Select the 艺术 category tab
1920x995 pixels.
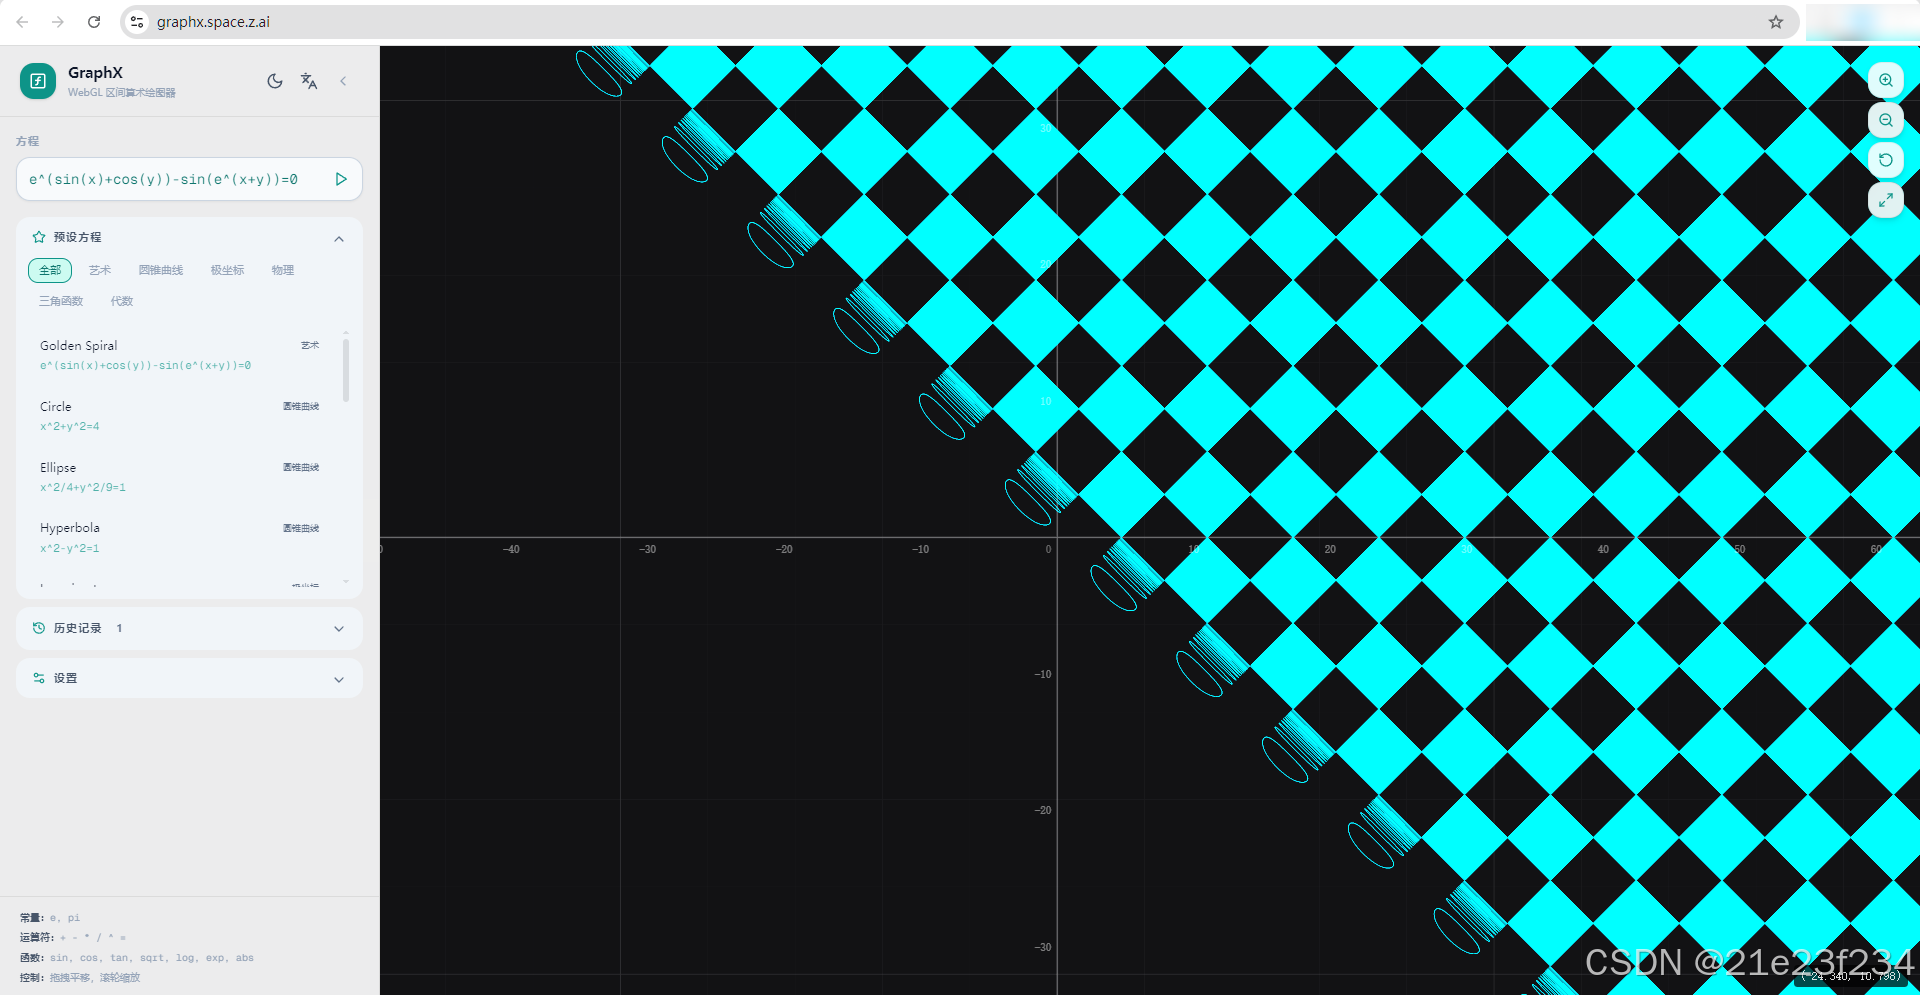point(100,270)
